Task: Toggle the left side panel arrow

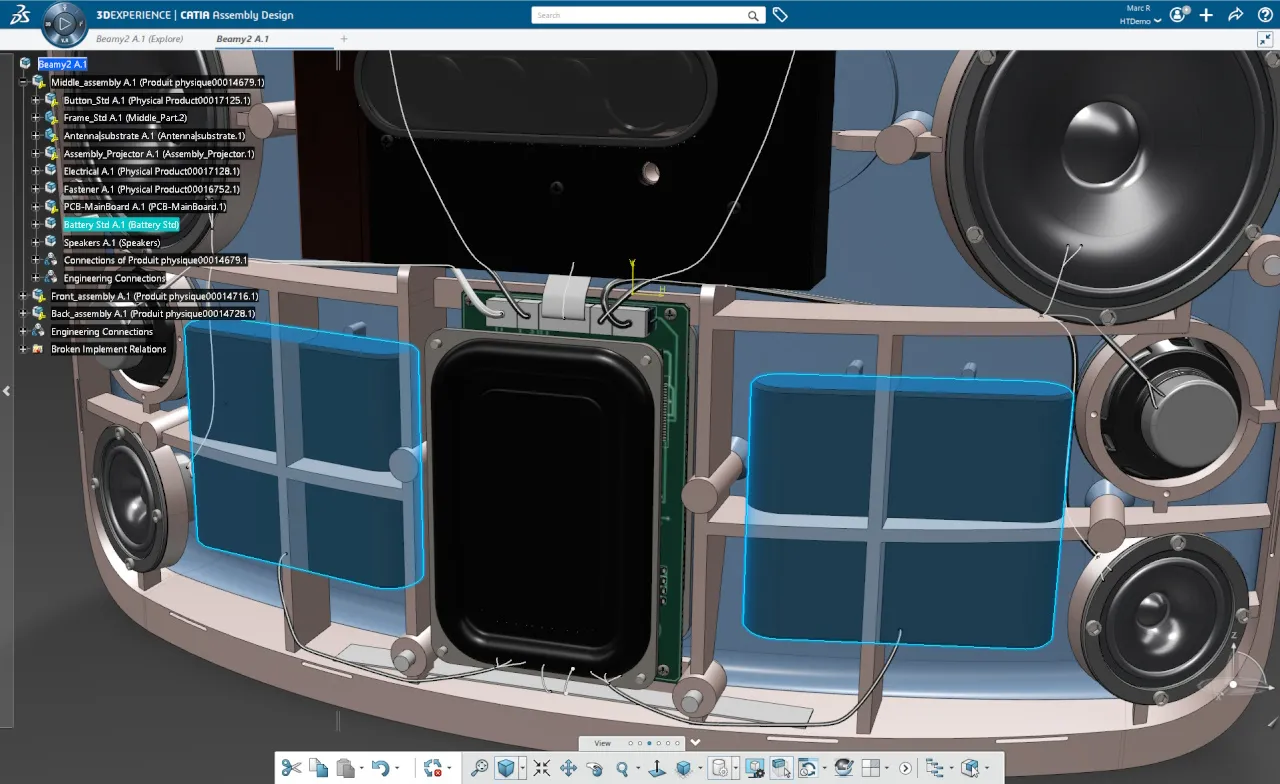Action: pyautogui.click(x=7, y=391)
